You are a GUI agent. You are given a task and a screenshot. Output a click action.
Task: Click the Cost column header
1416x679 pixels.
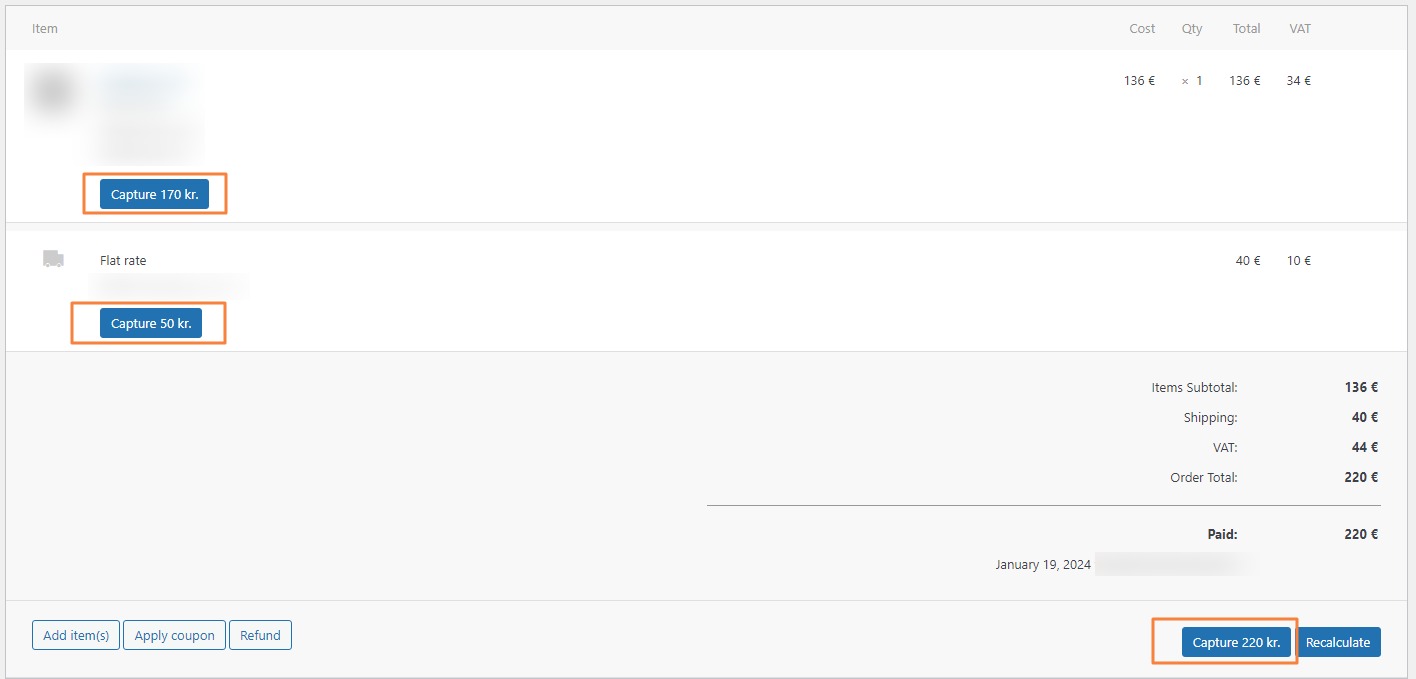pyautogui.click(x=1142, y=28)
